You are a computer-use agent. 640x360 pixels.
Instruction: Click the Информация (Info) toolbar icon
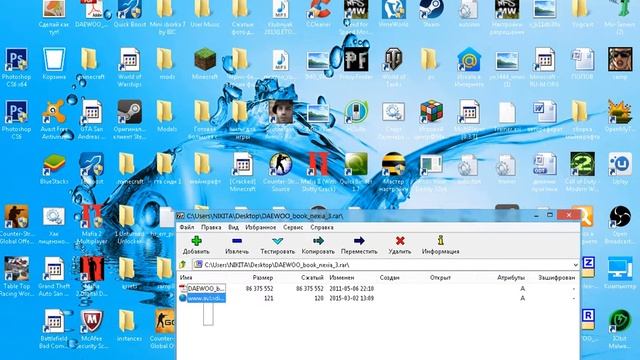click(440, 241)
